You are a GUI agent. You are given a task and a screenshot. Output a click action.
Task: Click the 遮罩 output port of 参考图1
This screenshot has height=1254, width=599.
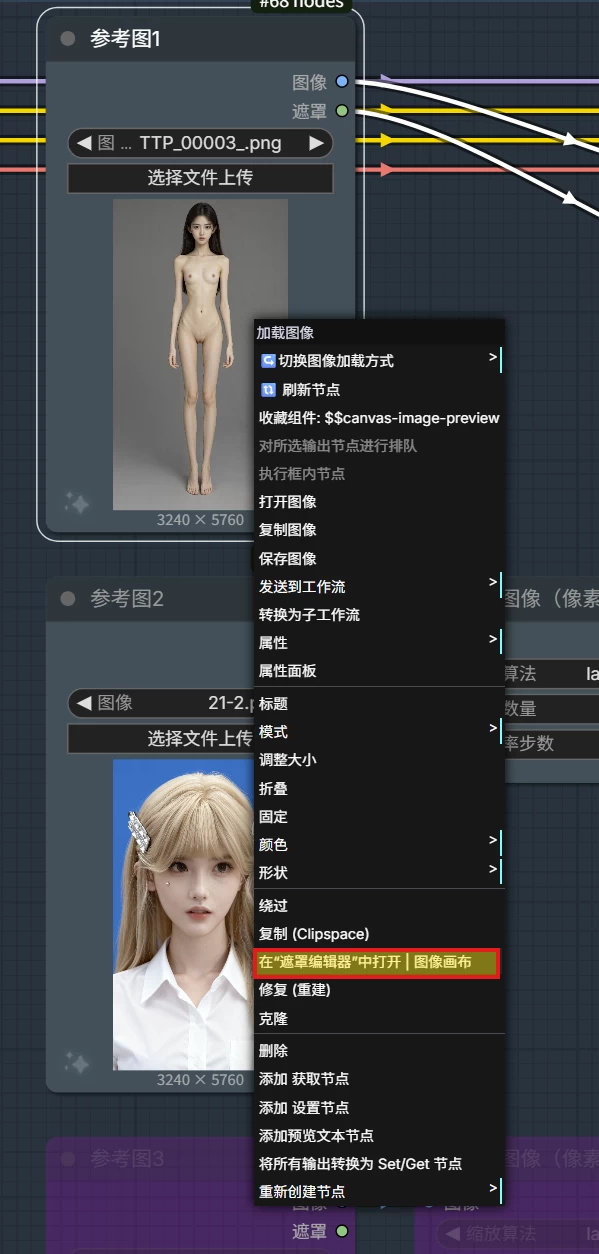(342, 111)
